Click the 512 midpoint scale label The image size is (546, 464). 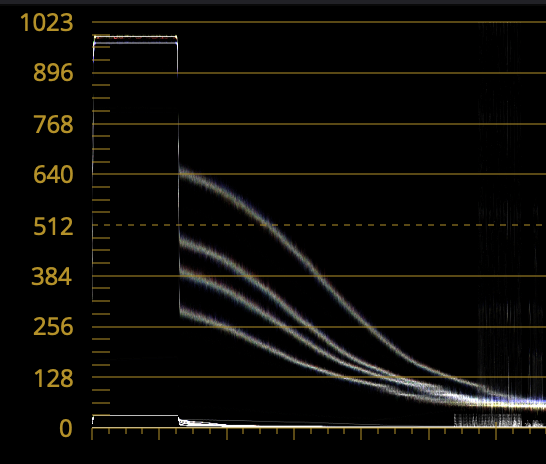click(x=53, y=227)
